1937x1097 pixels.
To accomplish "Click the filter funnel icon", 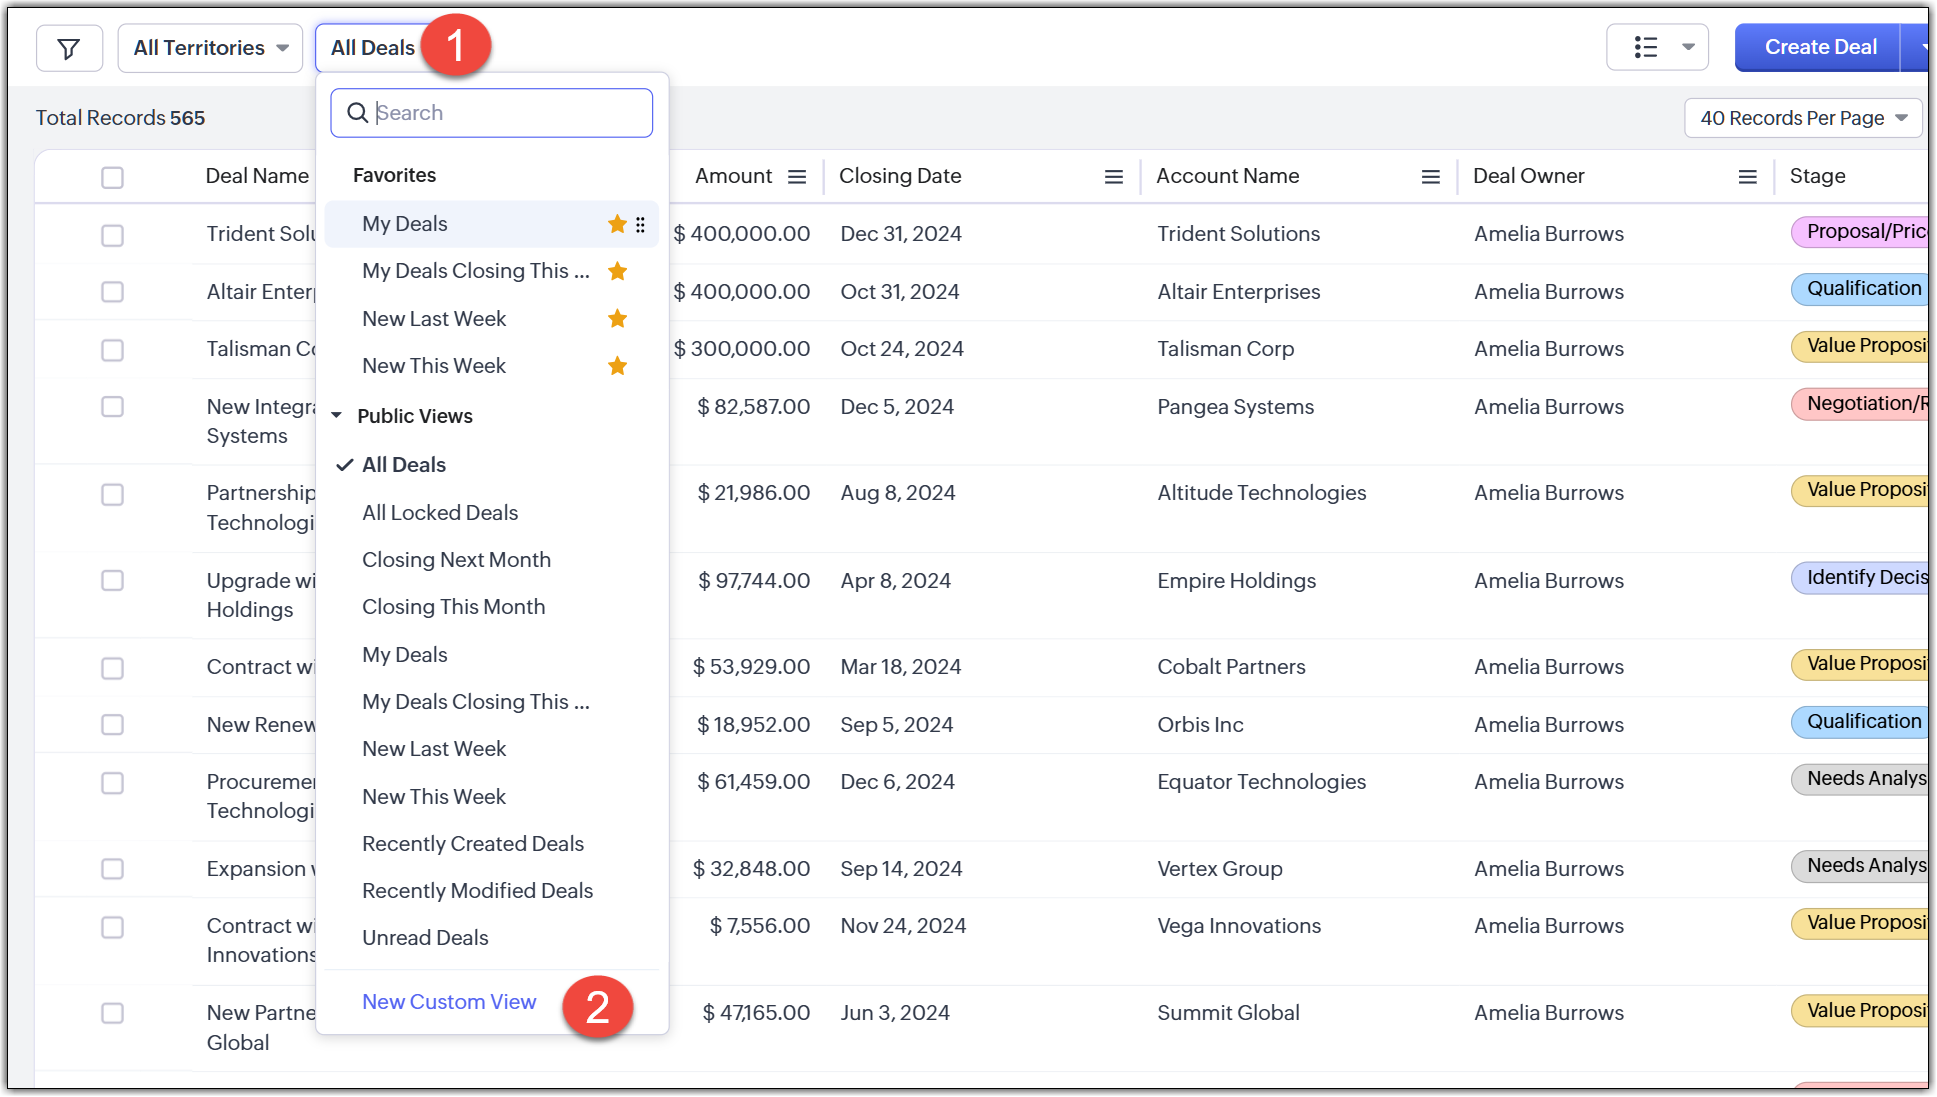I will [69, 48].
